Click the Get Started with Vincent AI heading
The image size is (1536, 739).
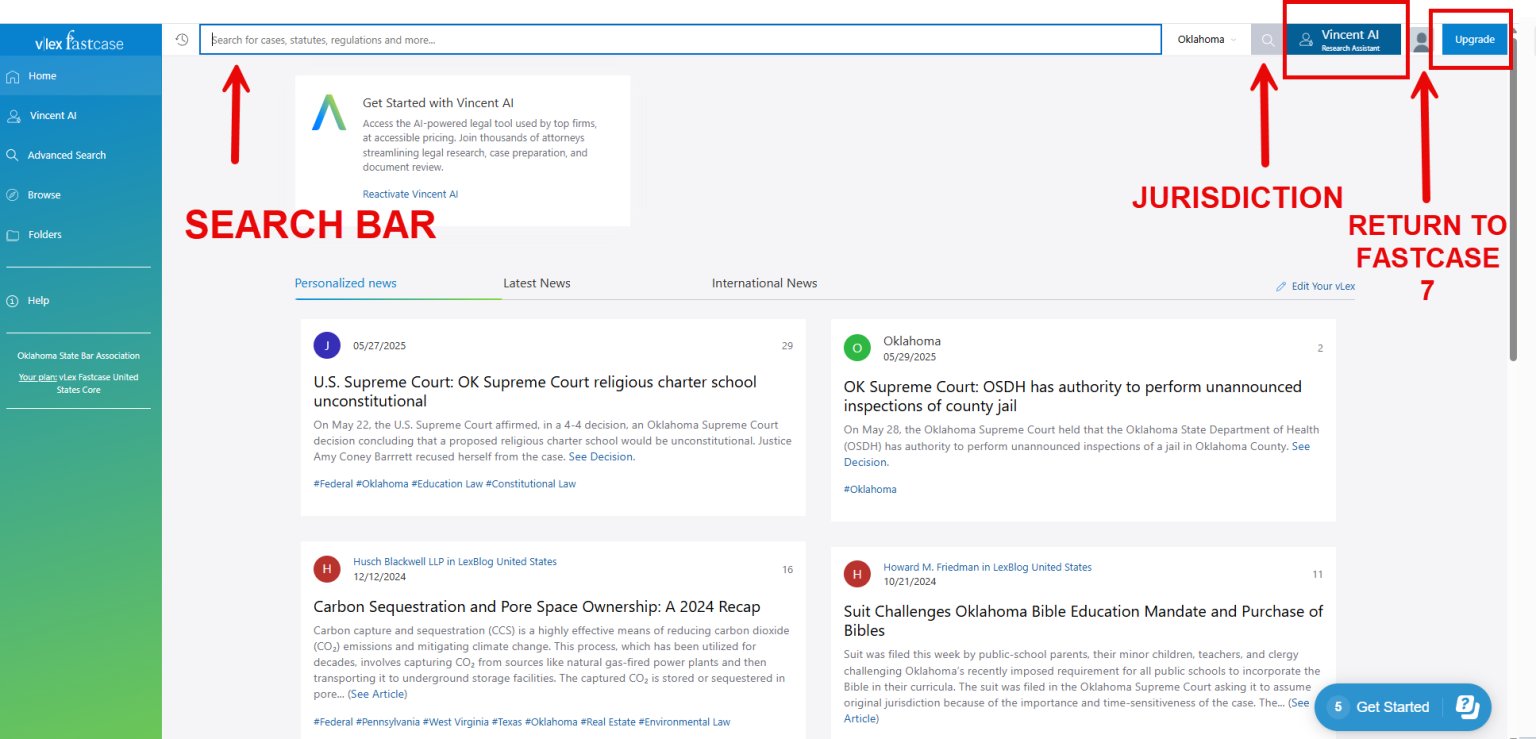(x=438, y=103)
